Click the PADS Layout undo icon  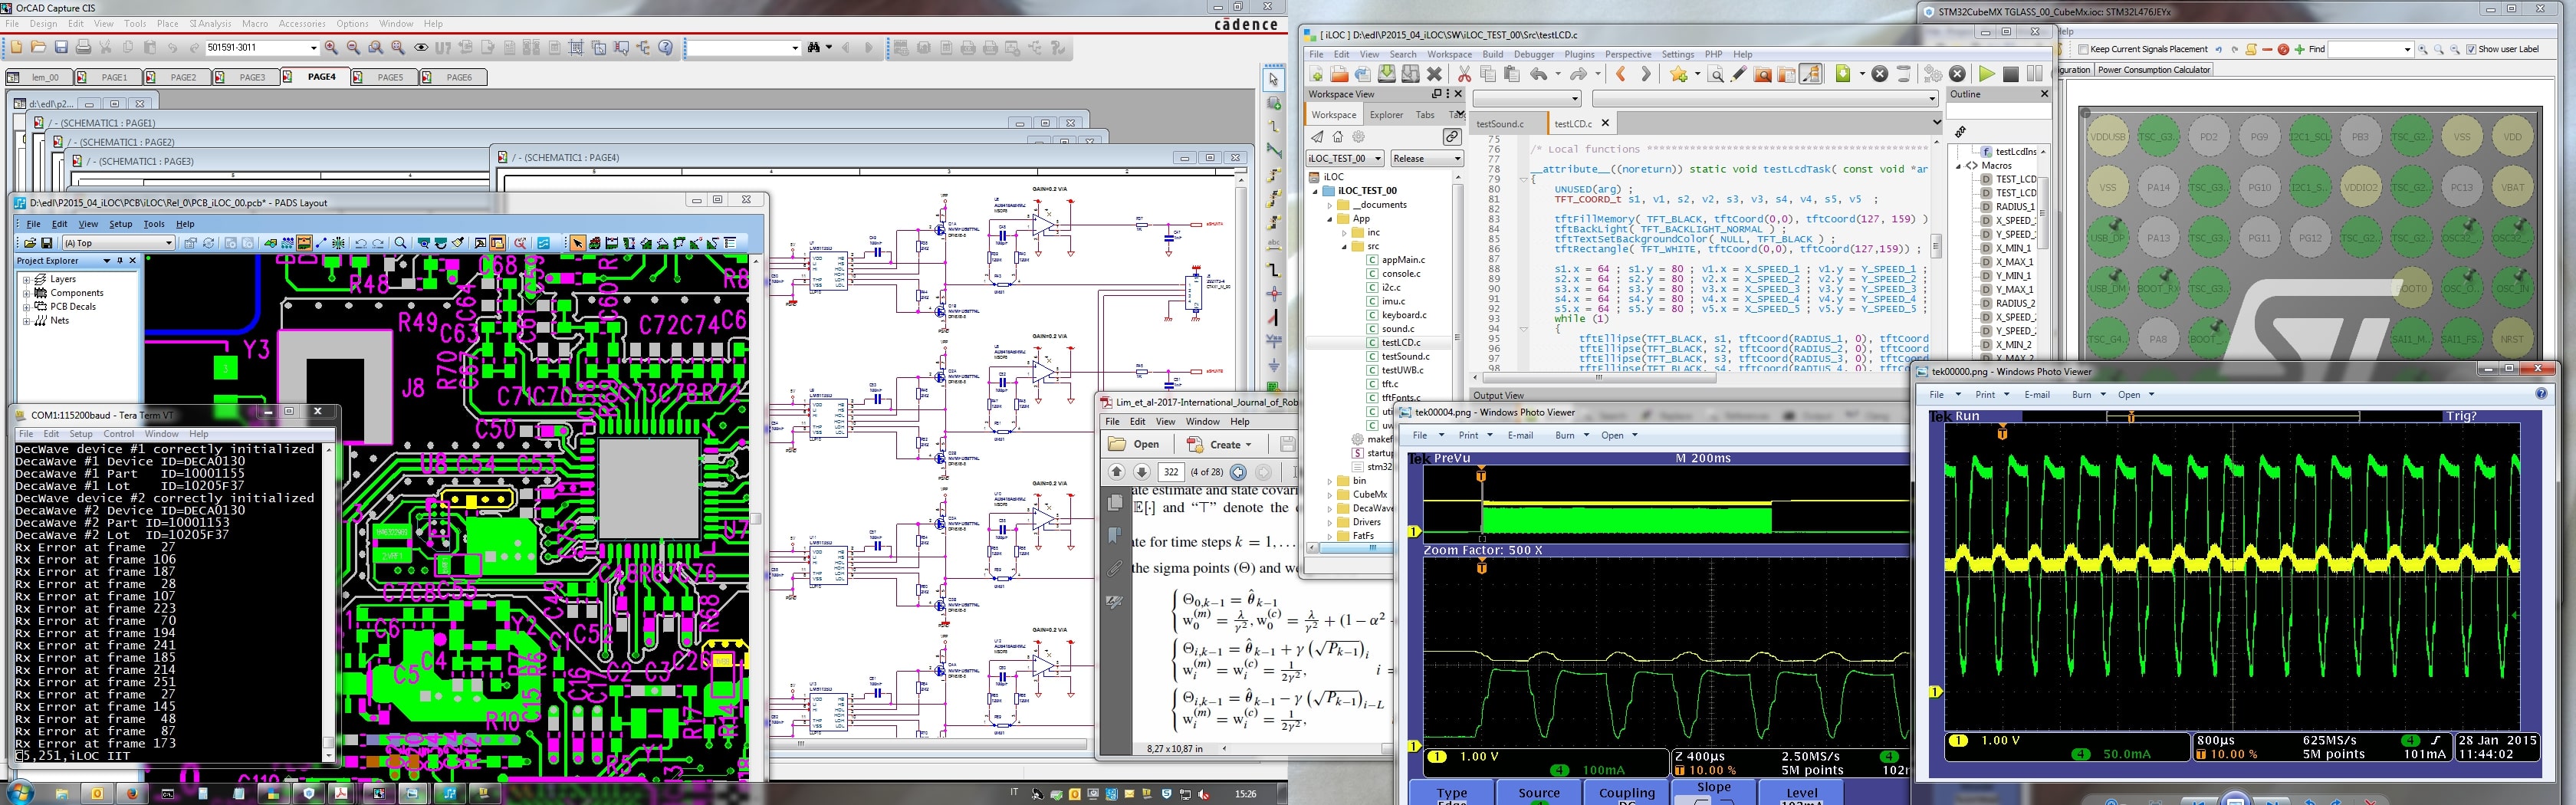(361, 243)
